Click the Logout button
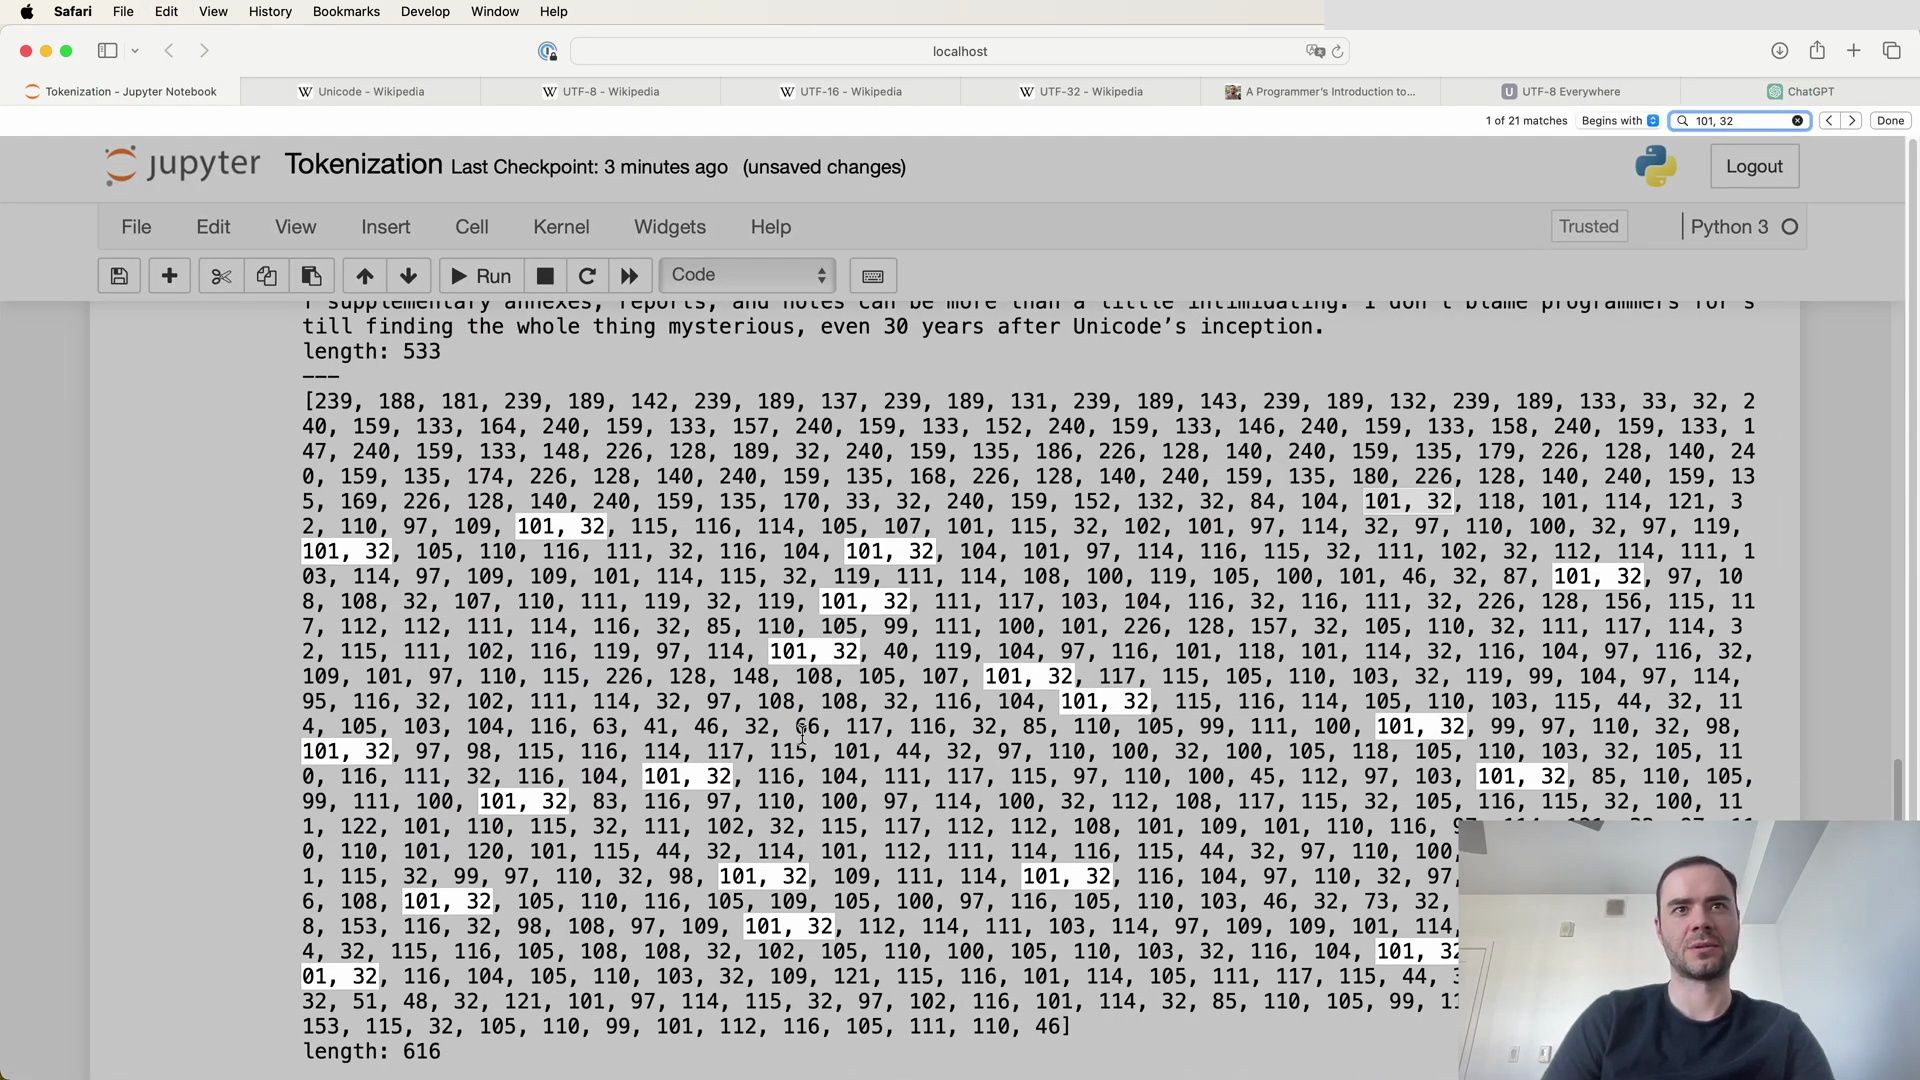Image resolution: width=1920 pixels, height=1080 pixels. pos(1754,165)
